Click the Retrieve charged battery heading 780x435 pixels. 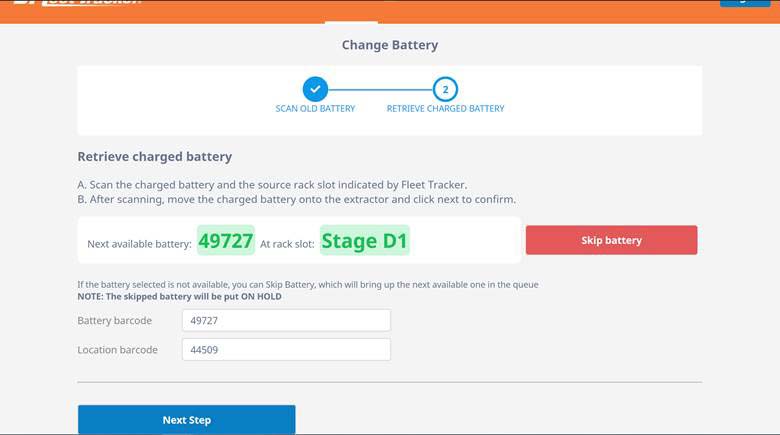(x=154, y=157)
